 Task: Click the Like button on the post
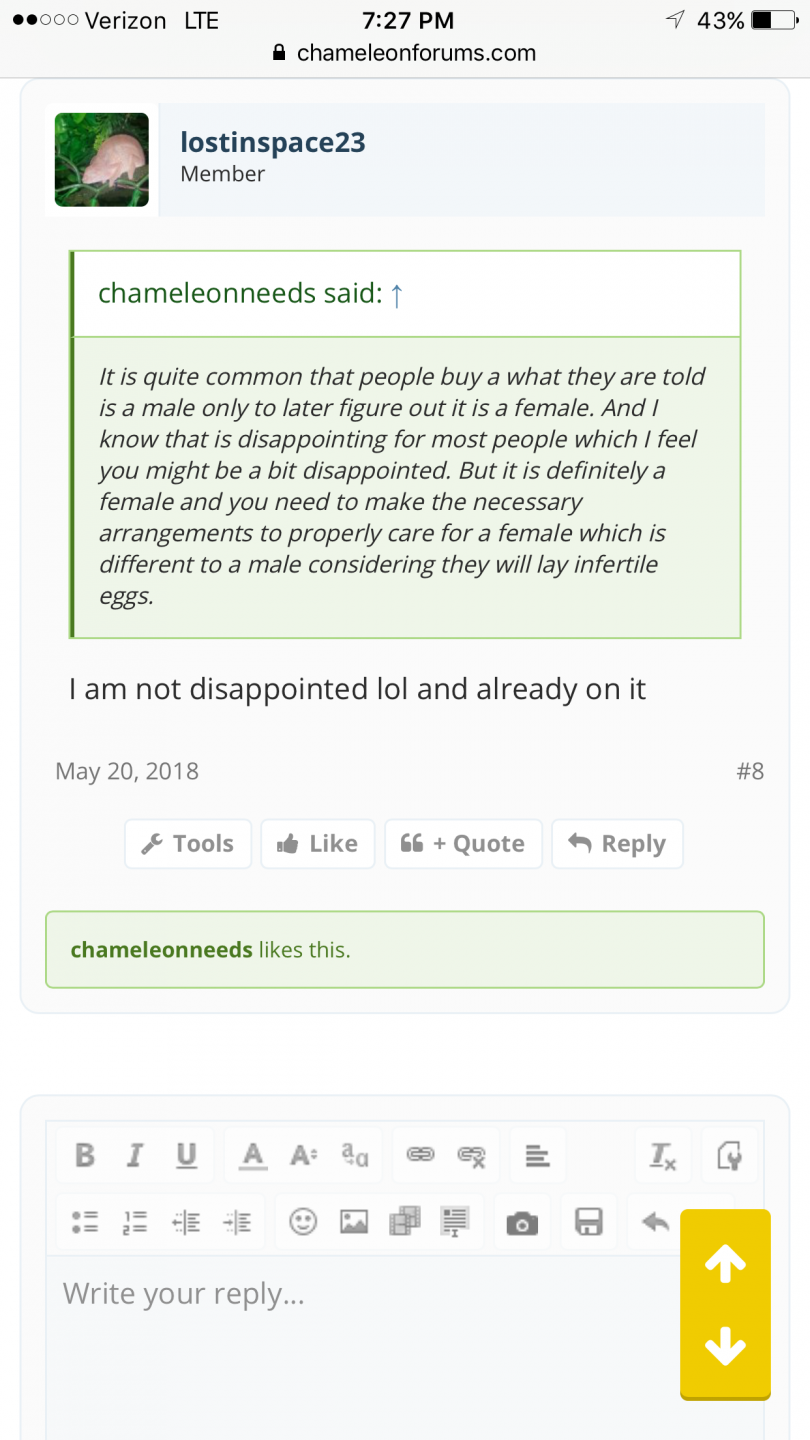pos(317,844)
